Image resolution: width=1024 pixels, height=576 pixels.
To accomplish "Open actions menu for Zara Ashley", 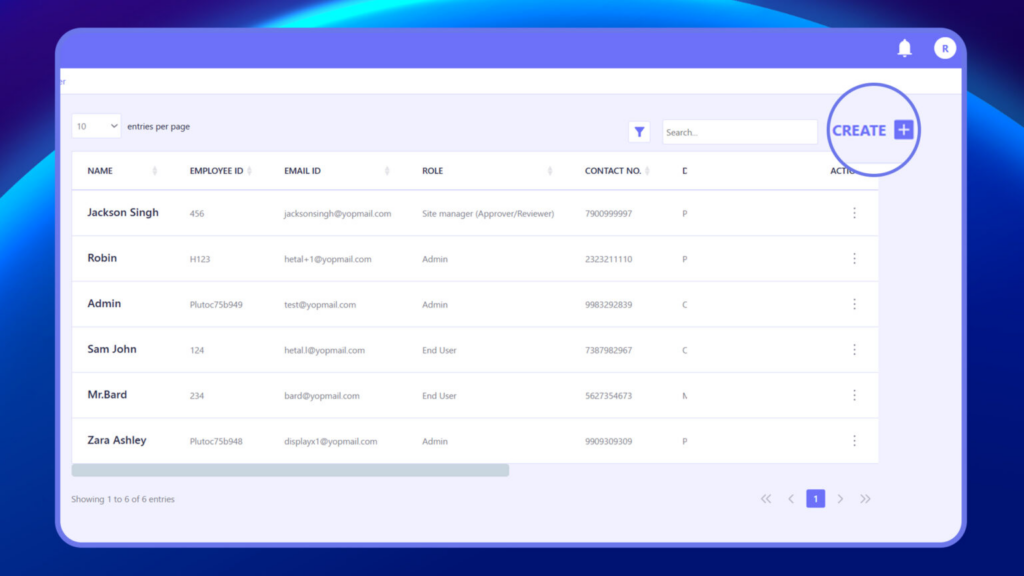I will click(x=854, y=441).
